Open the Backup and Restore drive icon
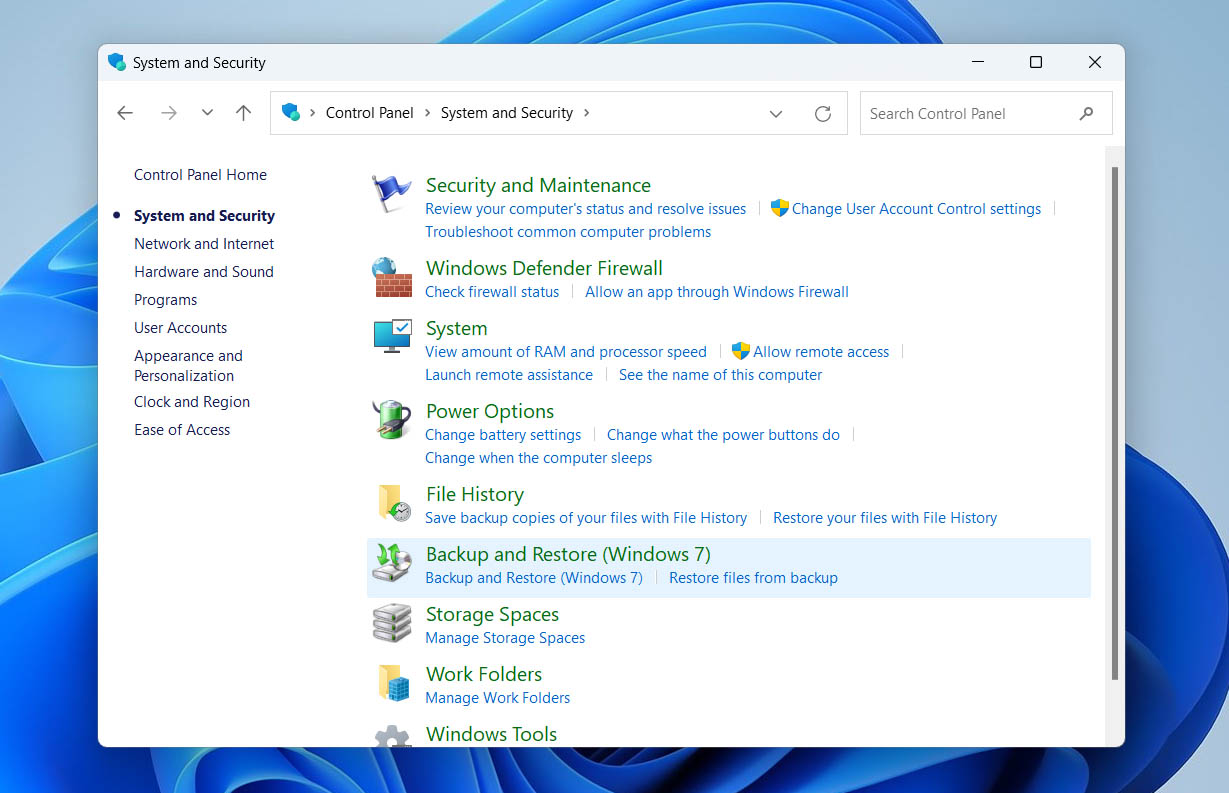This screenshot has width=1229, height=793. tap(391, 563)
